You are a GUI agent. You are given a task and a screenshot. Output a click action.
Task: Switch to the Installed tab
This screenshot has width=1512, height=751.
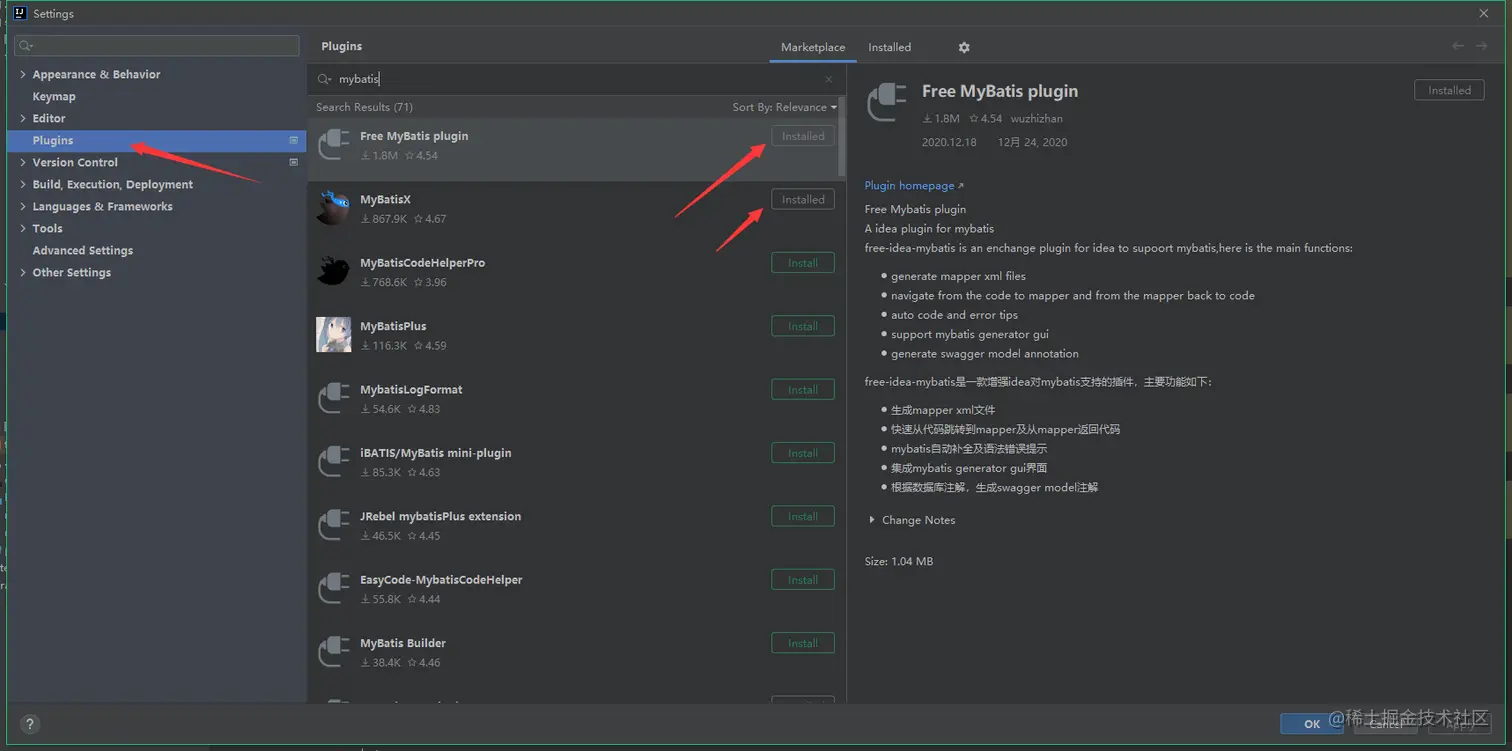click(889, 47)
